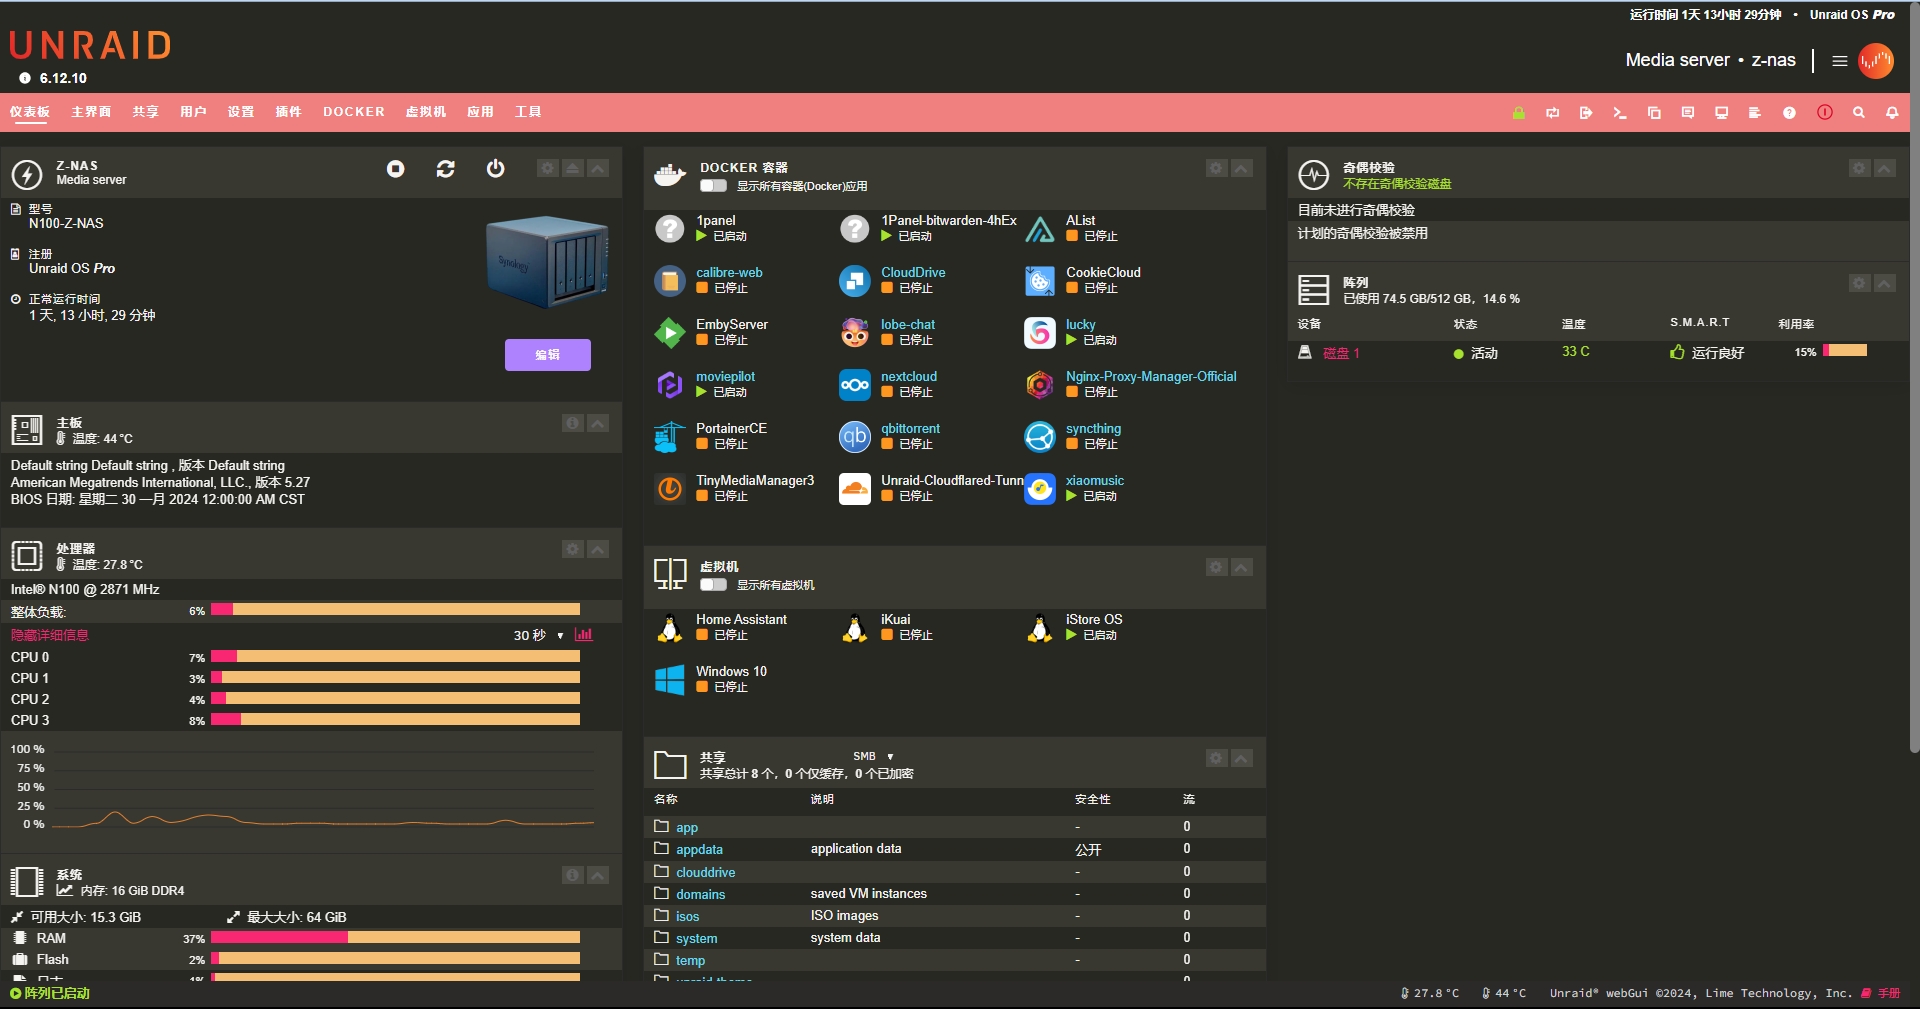Image resolution: width=1920 pixels, height=1009 pixels.
Task: Click the qbittorrent container icon
Action: click(x=854, y=436)
